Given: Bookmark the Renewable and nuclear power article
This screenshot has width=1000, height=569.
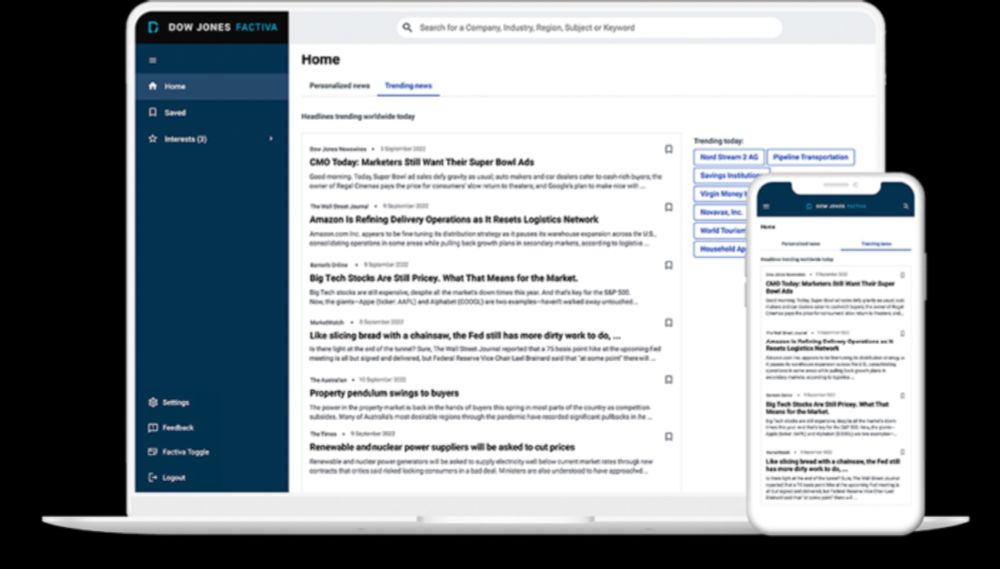Looking at the screenshot, I should point(668,437).
